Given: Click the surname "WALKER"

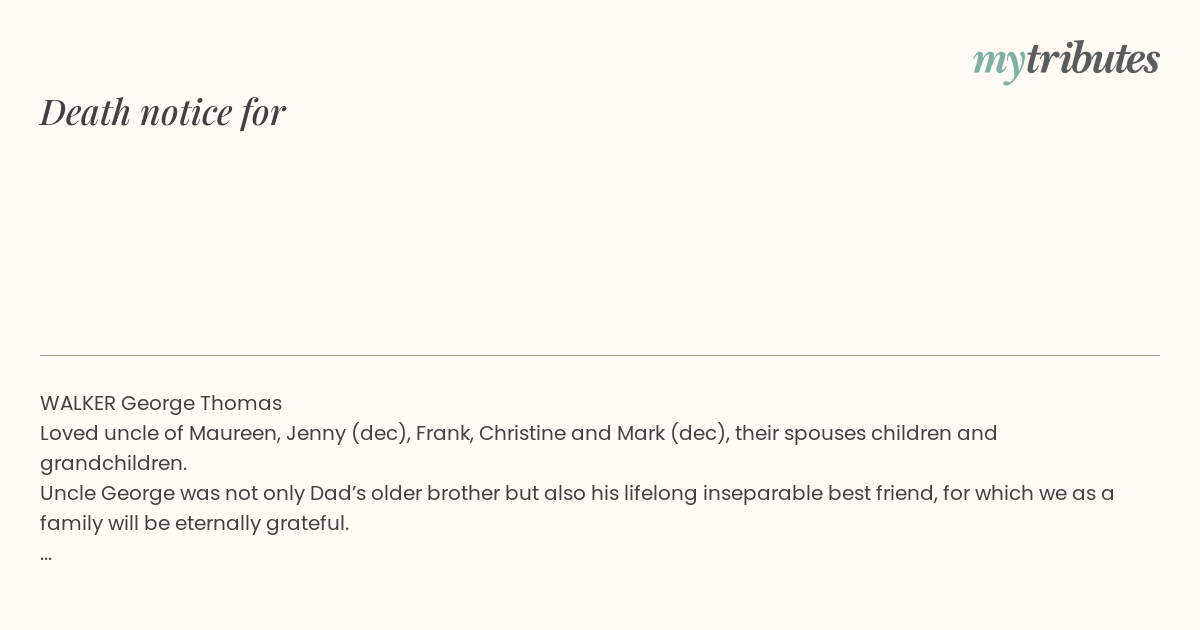Looking at the screenshot, I should point(78,403).
